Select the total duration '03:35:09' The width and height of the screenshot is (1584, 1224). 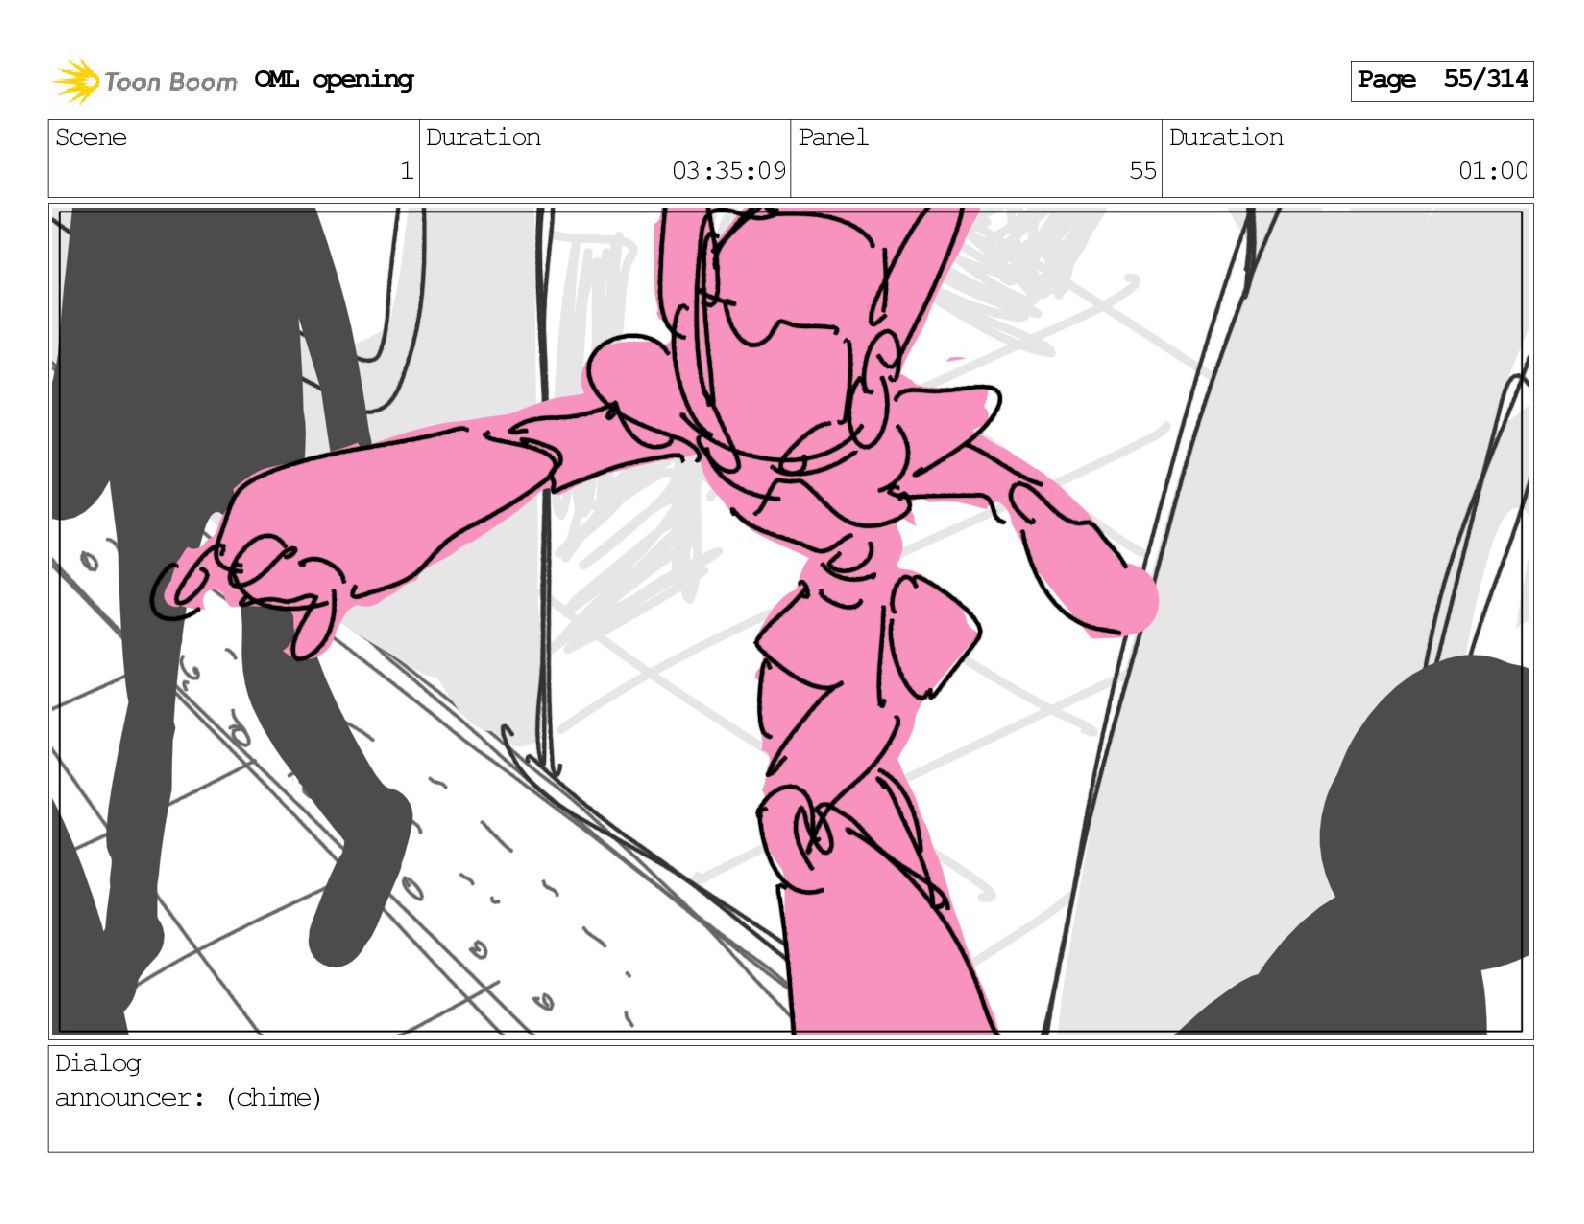point(729,171)
